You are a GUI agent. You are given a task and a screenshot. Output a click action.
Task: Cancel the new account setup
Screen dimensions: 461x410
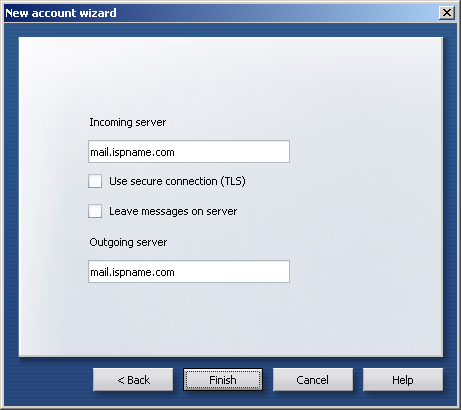point(313,380)
